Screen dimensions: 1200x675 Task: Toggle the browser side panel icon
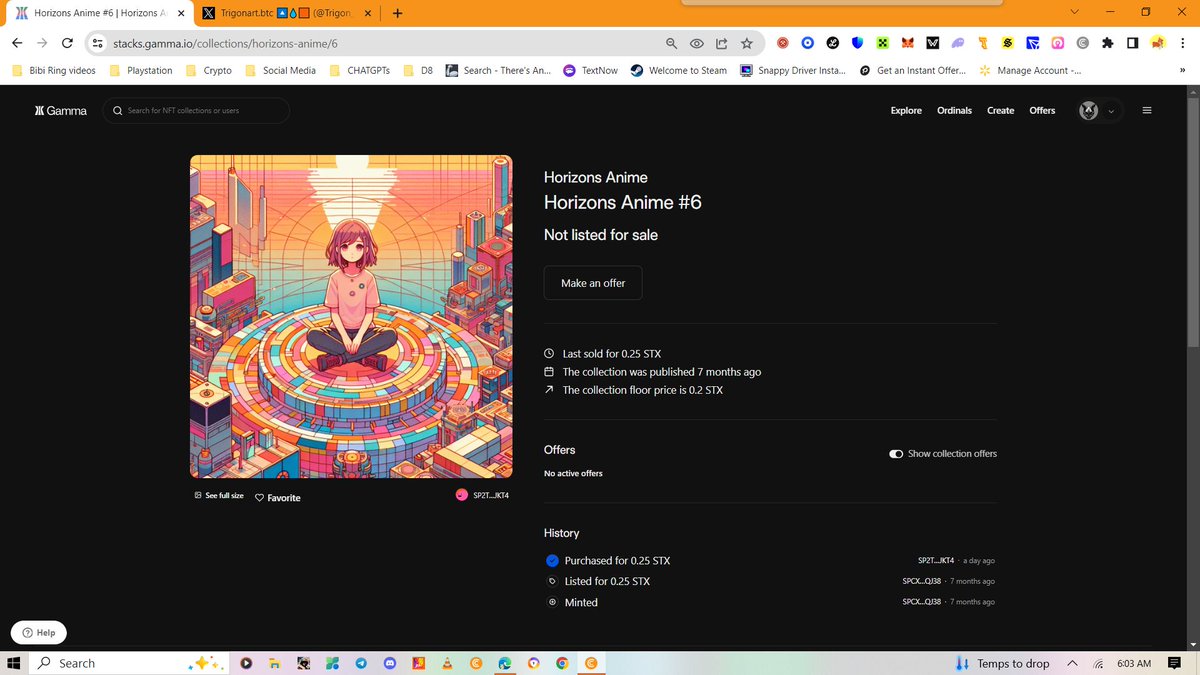(1132, 43)
